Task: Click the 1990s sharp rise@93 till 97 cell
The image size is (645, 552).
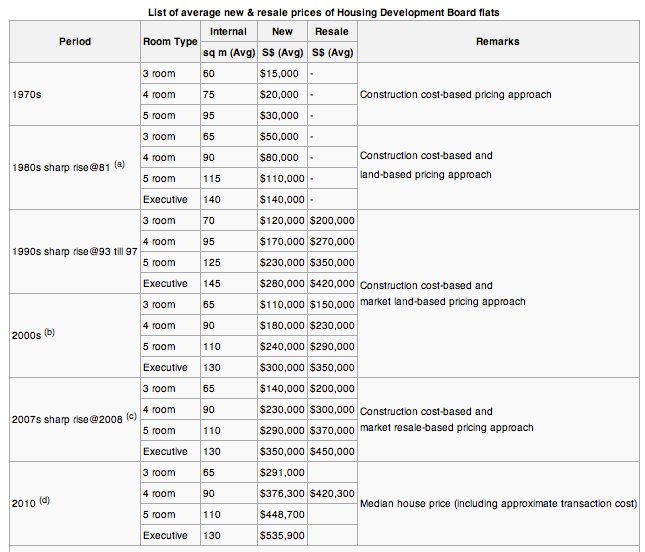Action: pos(75,251)
